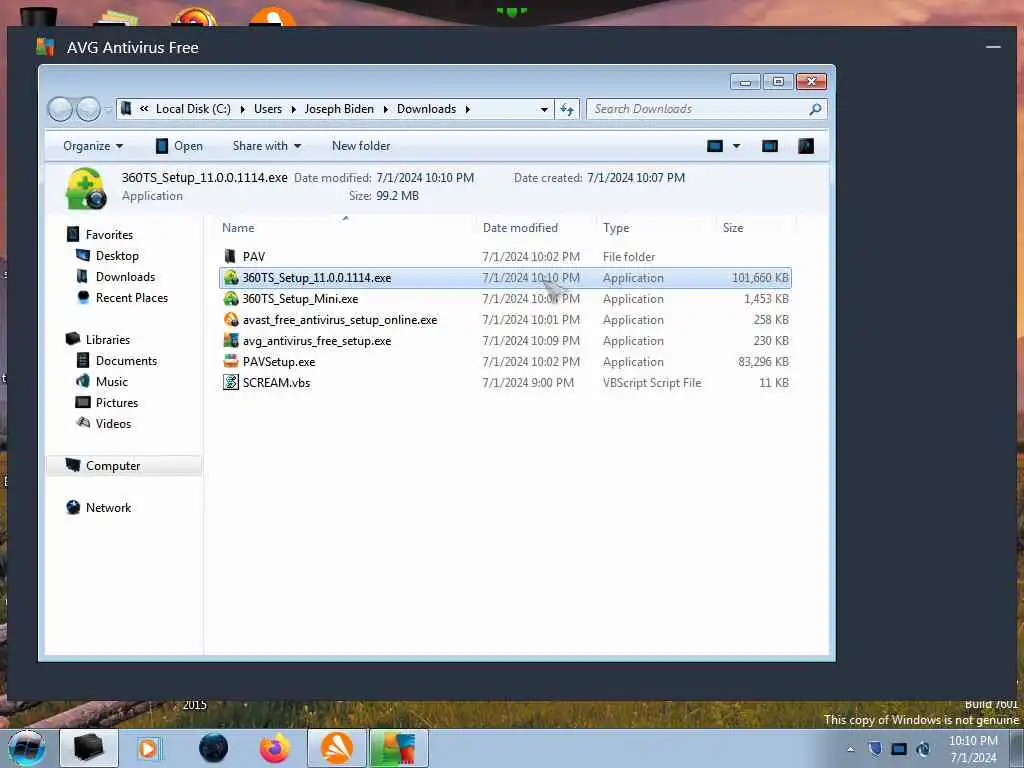Open the Avast taskbar icon

337,748
